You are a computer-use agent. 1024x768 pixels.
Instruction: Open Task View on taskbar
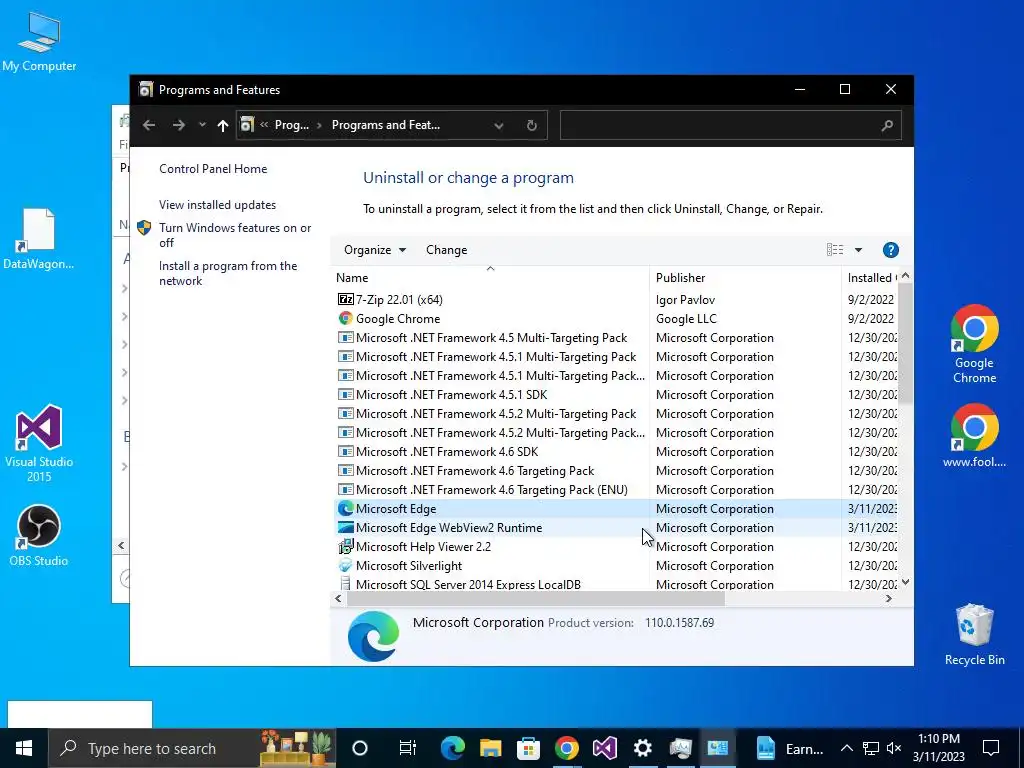point(408,748)
